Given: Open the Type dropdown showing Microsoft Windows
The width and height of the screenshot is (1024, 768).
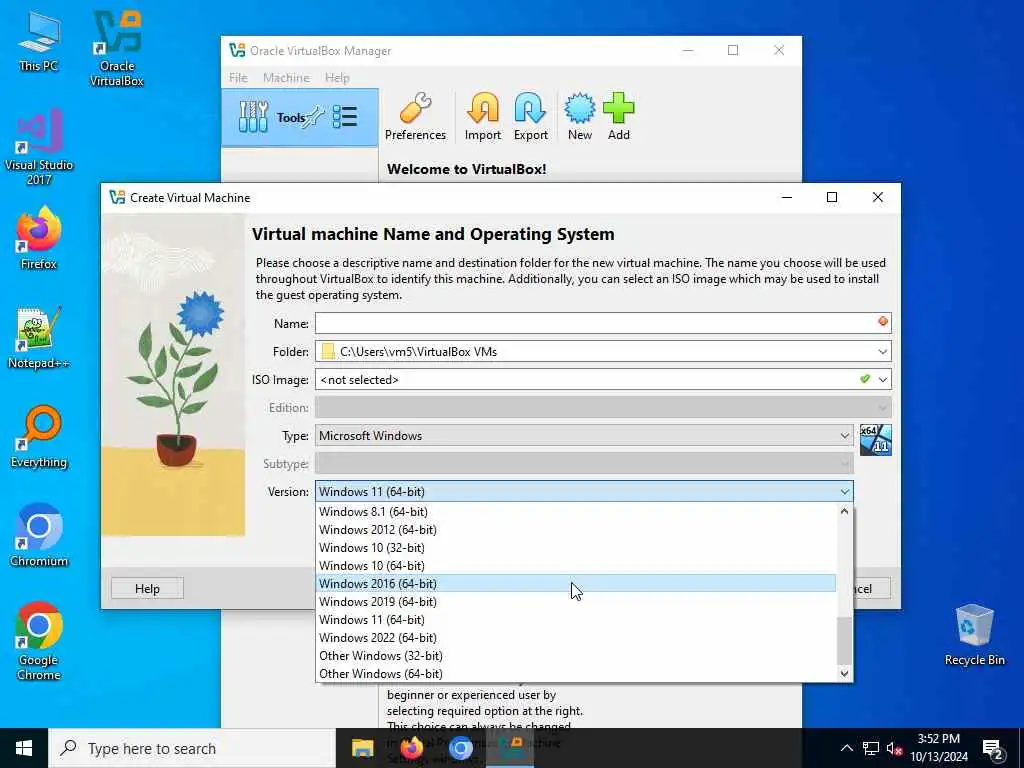Looking at the screenshot, I should pyautogui.click(x=584, y=436).
